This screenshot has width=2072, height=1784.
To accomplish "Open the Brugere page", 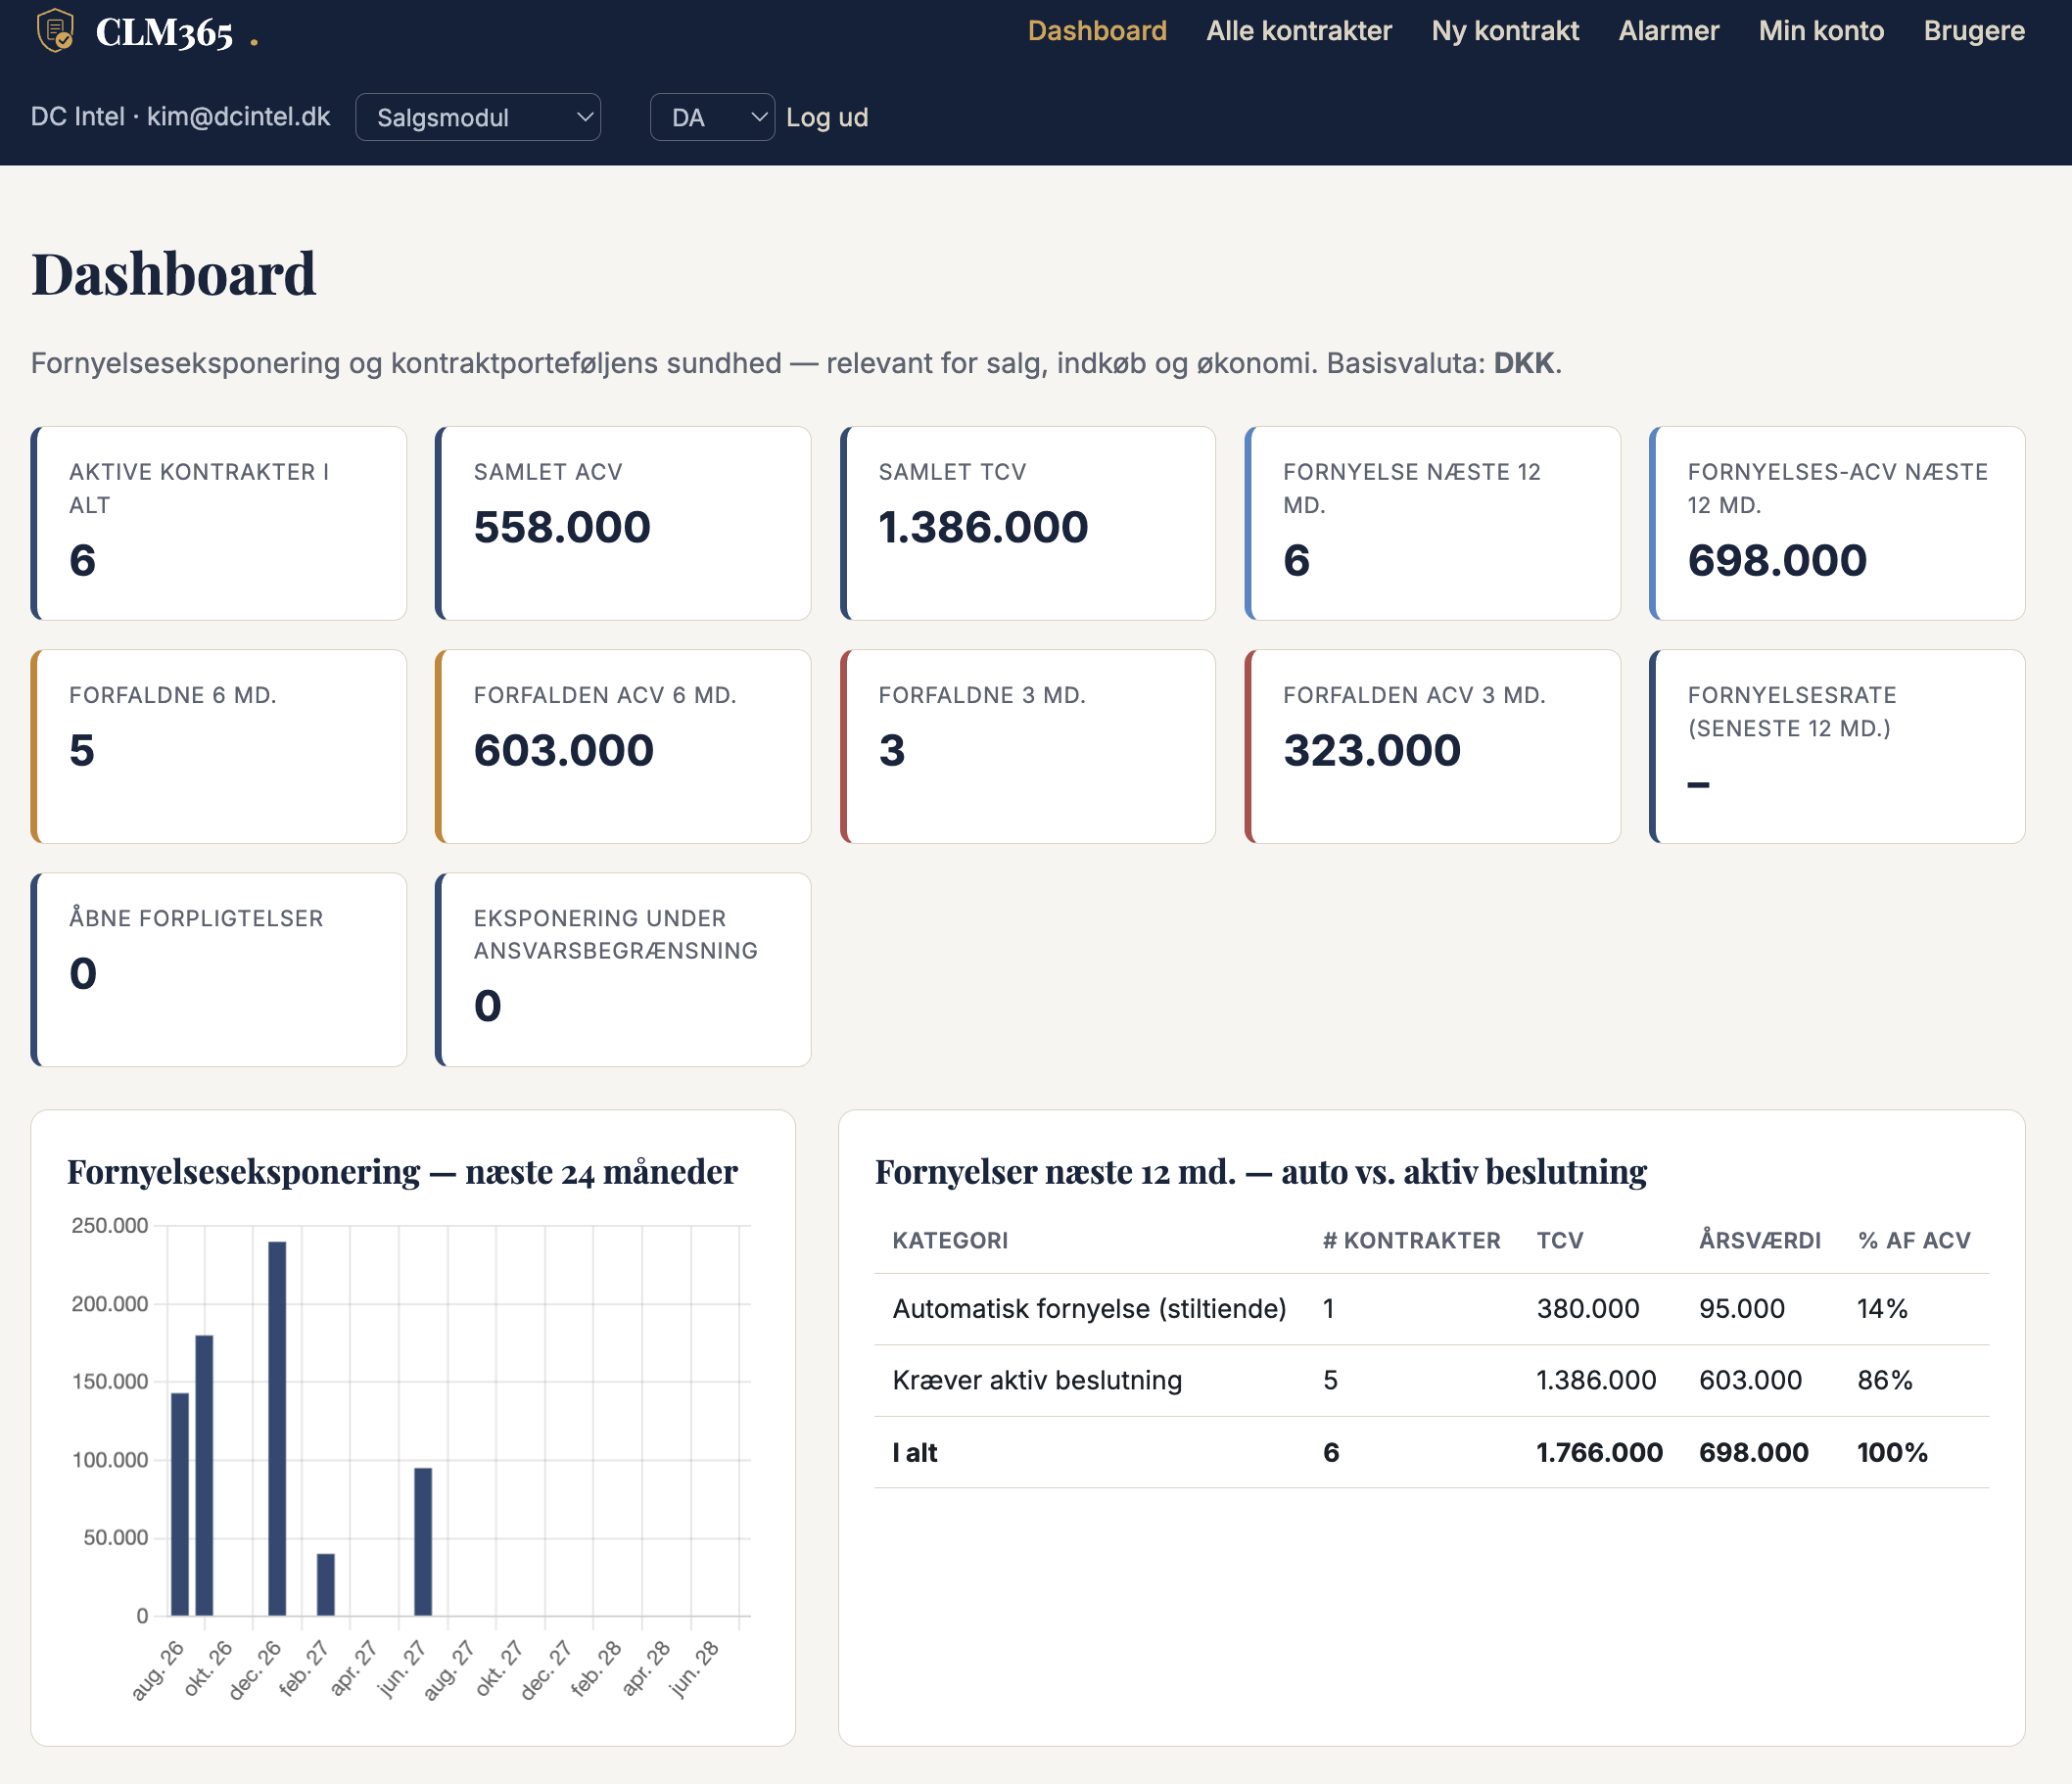I will 1973,31.
